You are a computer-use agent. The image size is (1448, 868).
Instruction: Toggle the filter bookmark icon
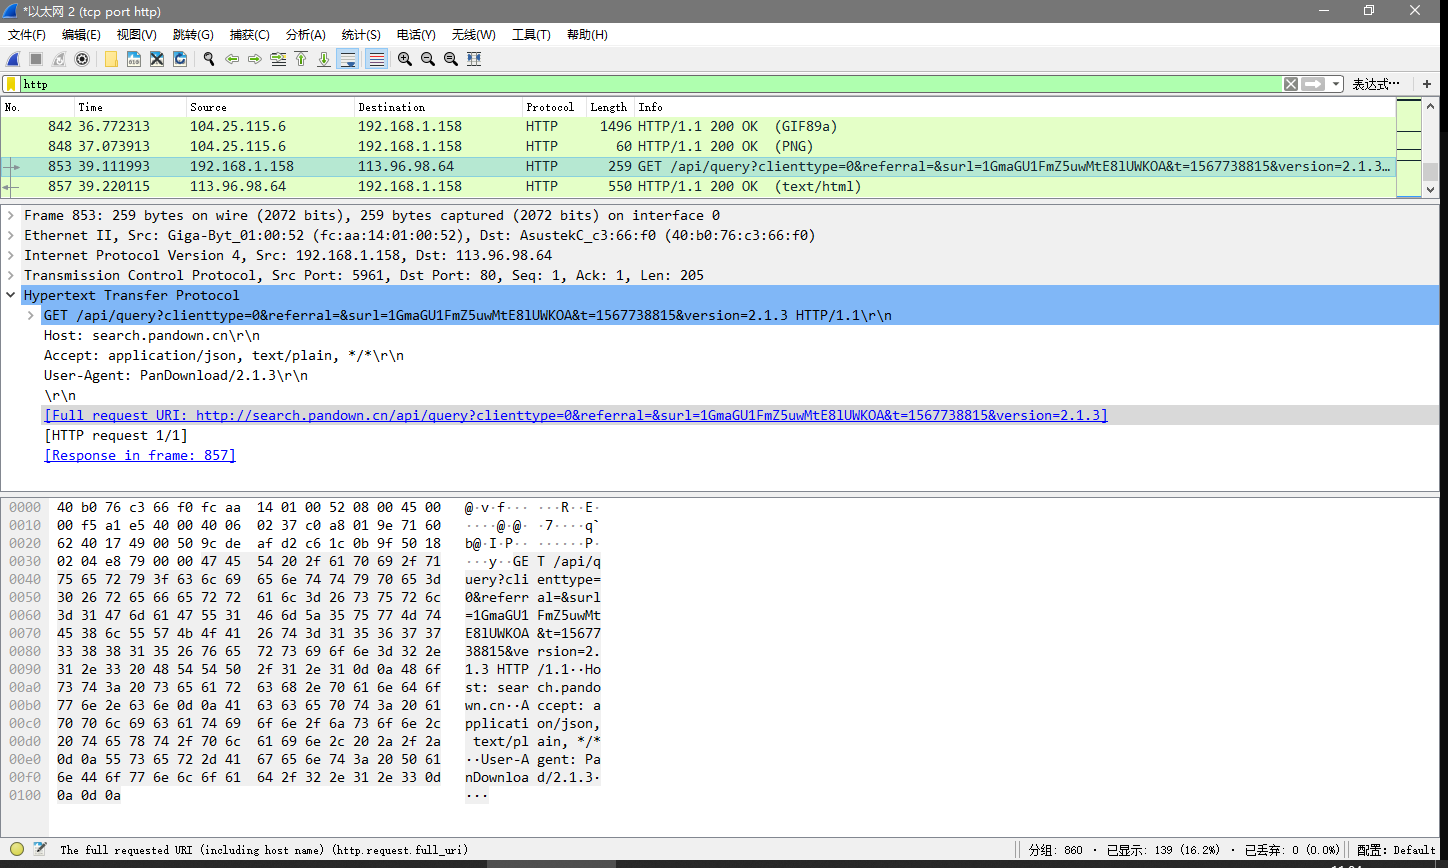point(12,83)
